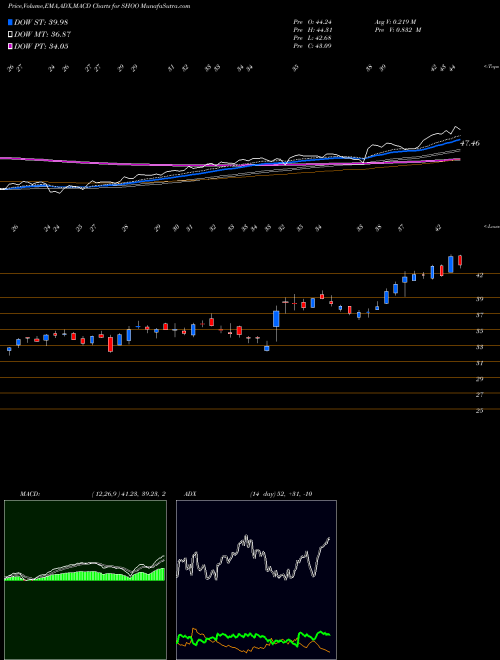Click the 31 price axis label
Image resolution: width=500 pixels, height=660 pixels.
pyautogui.click(x=479, y=363)
